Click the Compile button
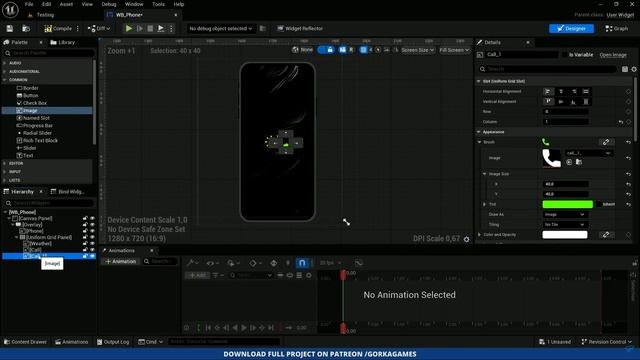The width and height of the screenshot is (640, 360). tap(58, 29)
